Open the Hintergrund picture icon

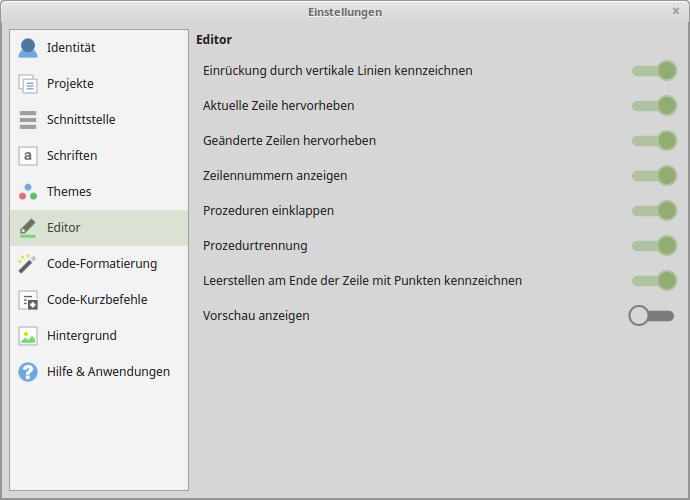click(28, 336)
